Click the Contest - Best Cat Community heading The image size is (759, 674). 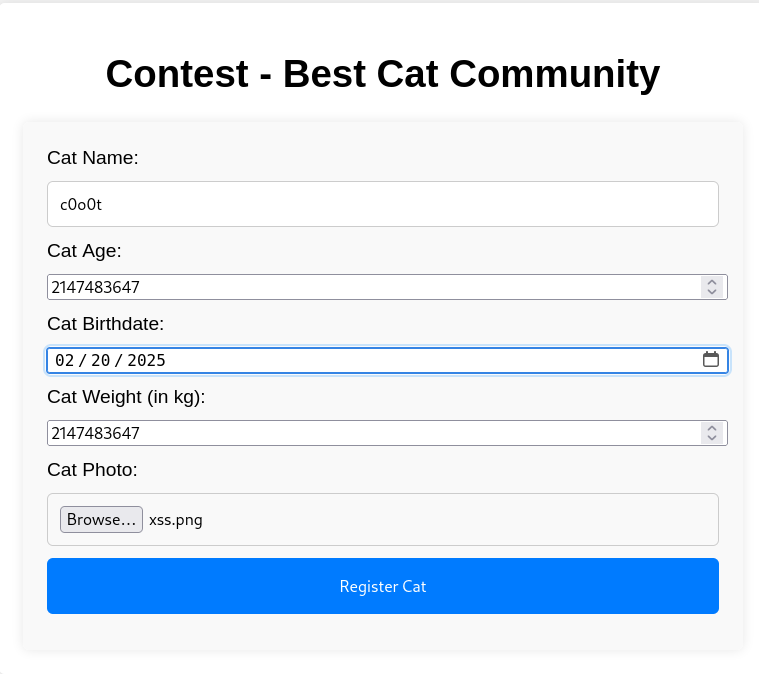[x=383, y=74]
